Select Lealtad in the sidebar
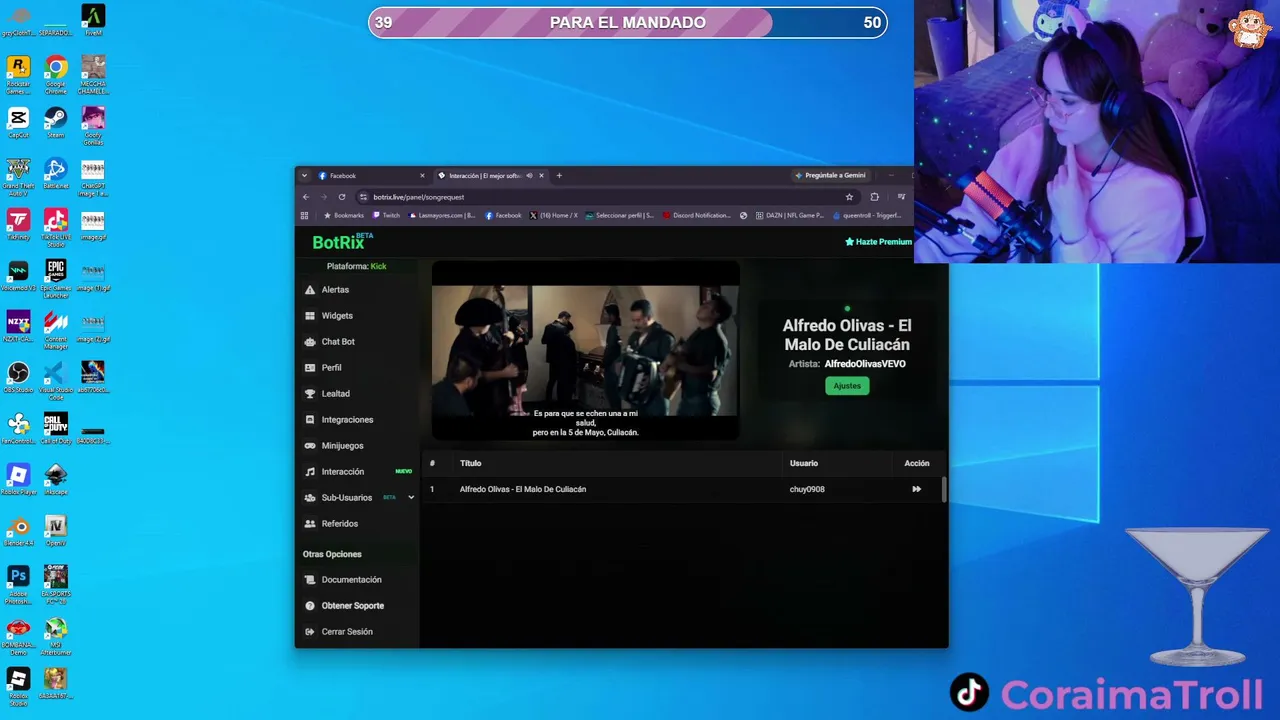This screenshot has width=1280, height=720. [x=335, y=394]
